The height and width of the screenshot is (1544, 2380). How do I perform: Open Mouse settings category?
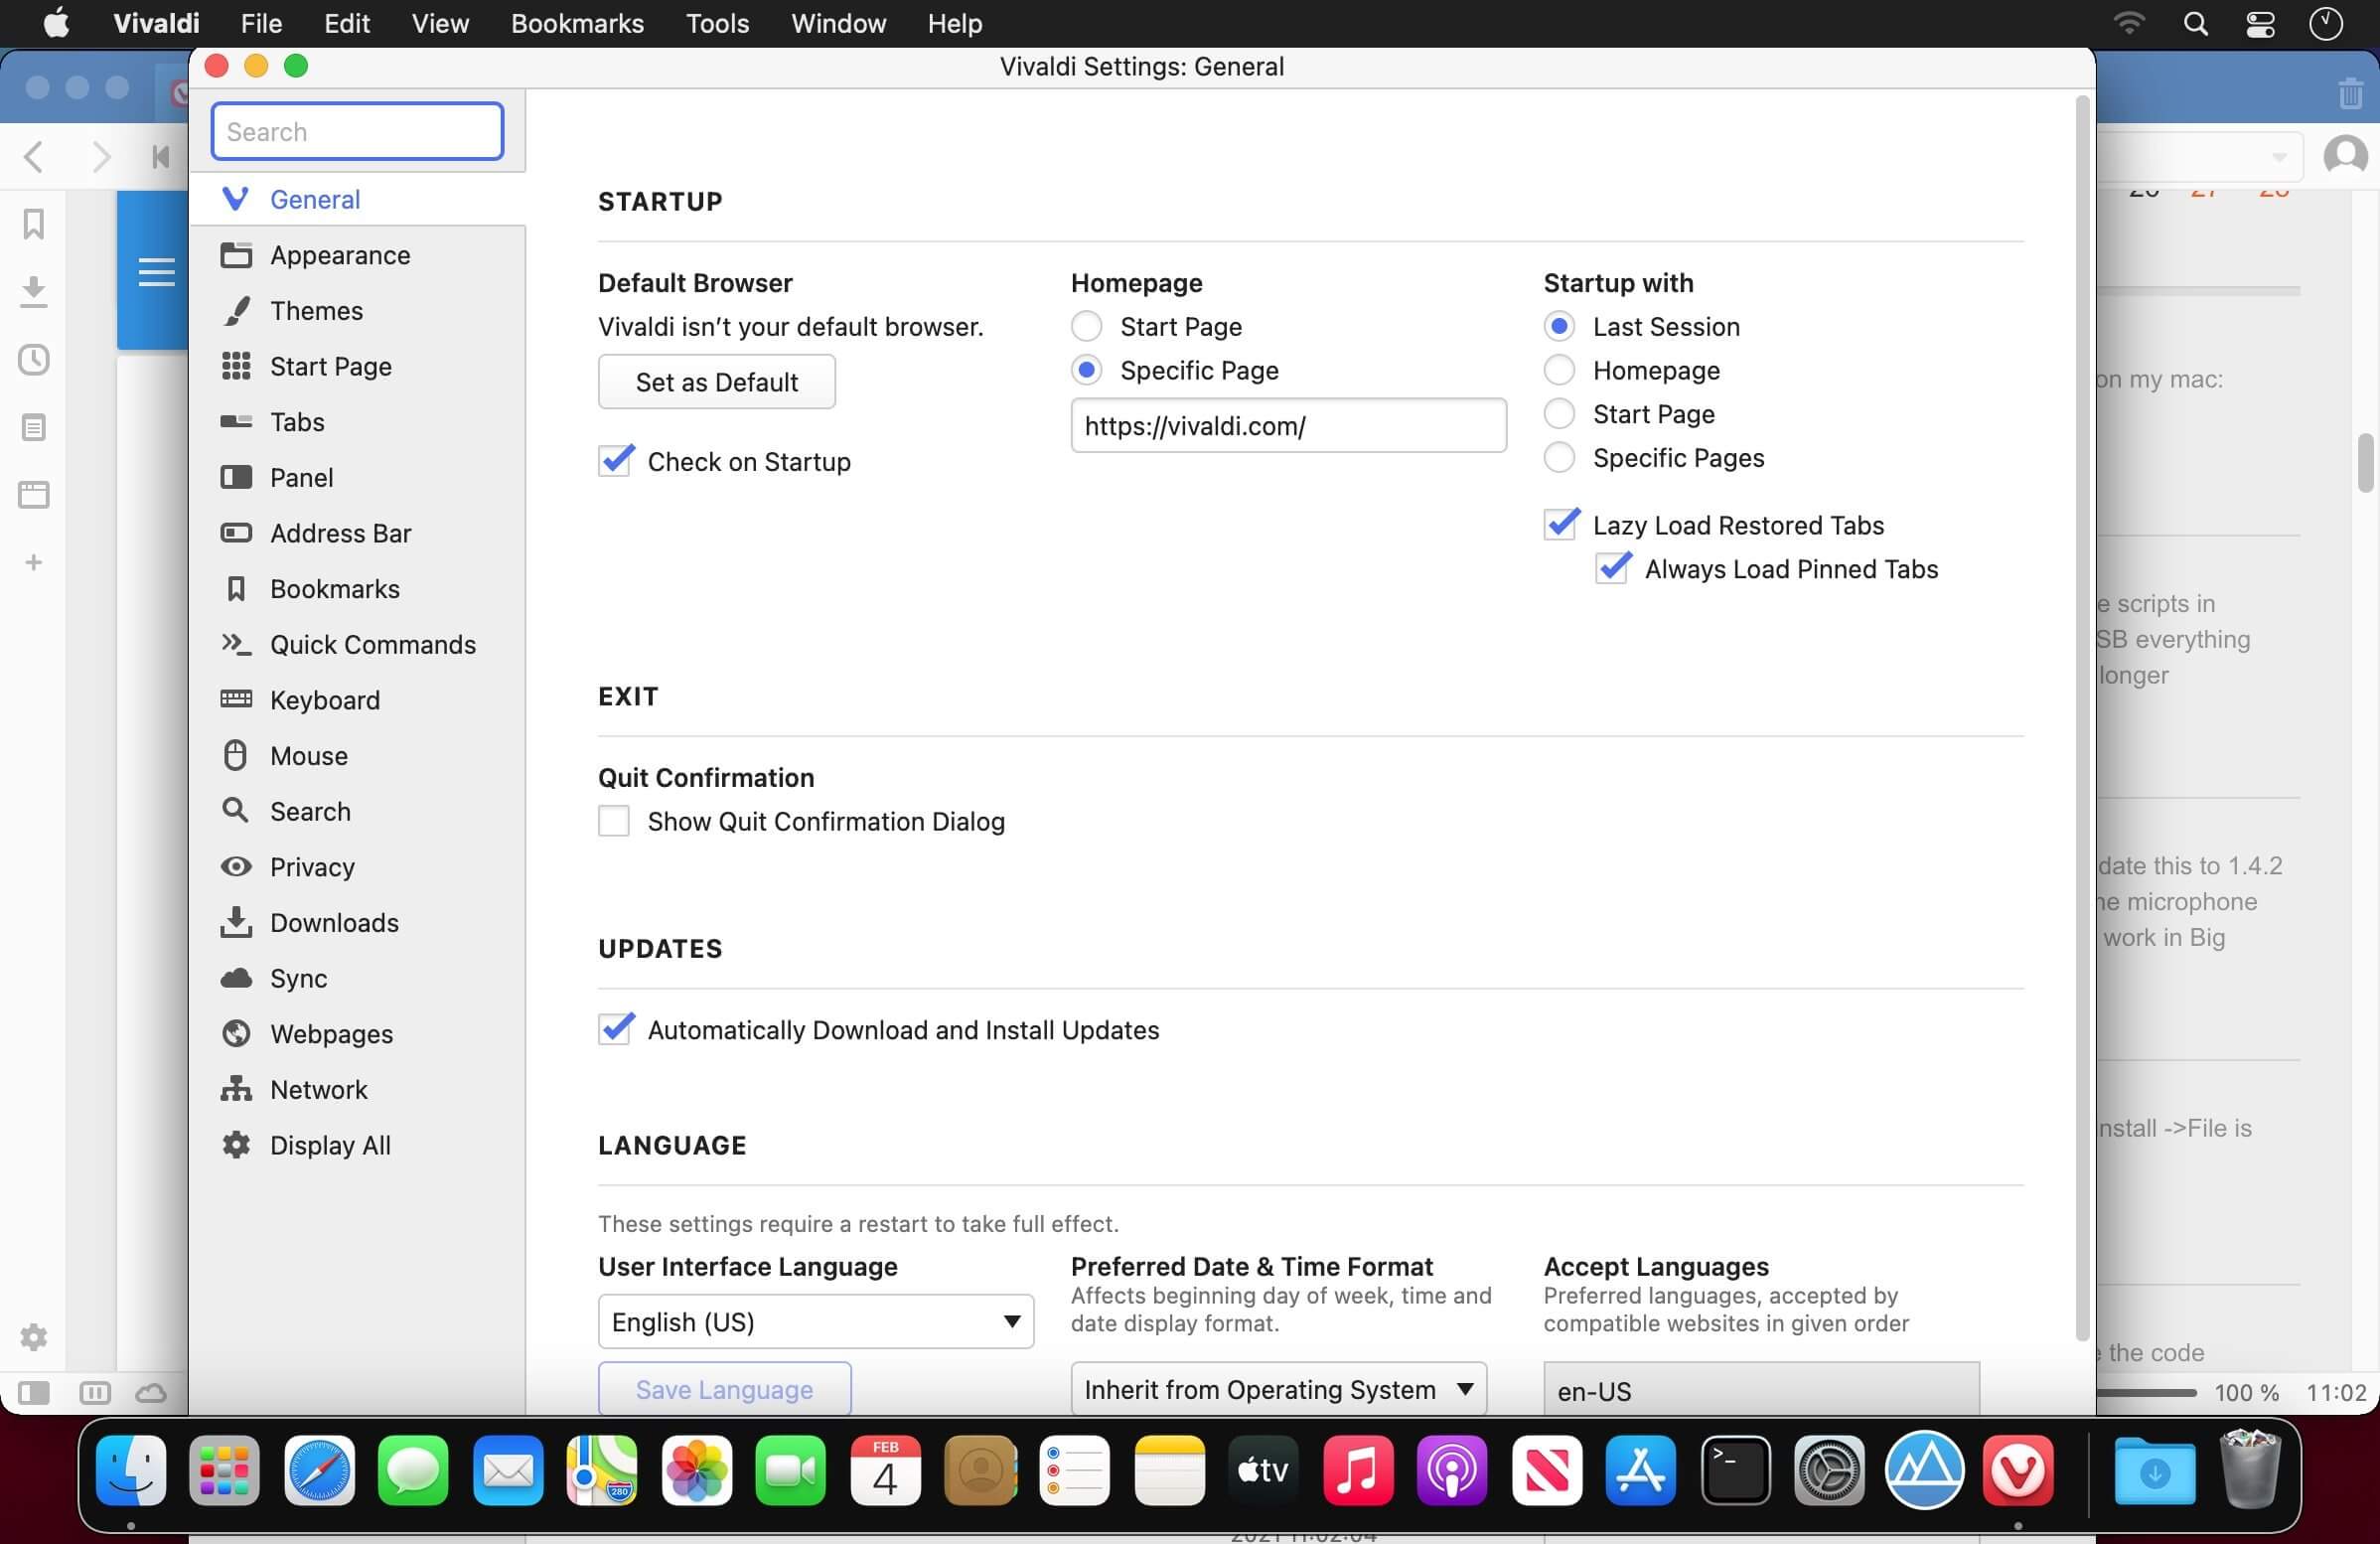357,756
